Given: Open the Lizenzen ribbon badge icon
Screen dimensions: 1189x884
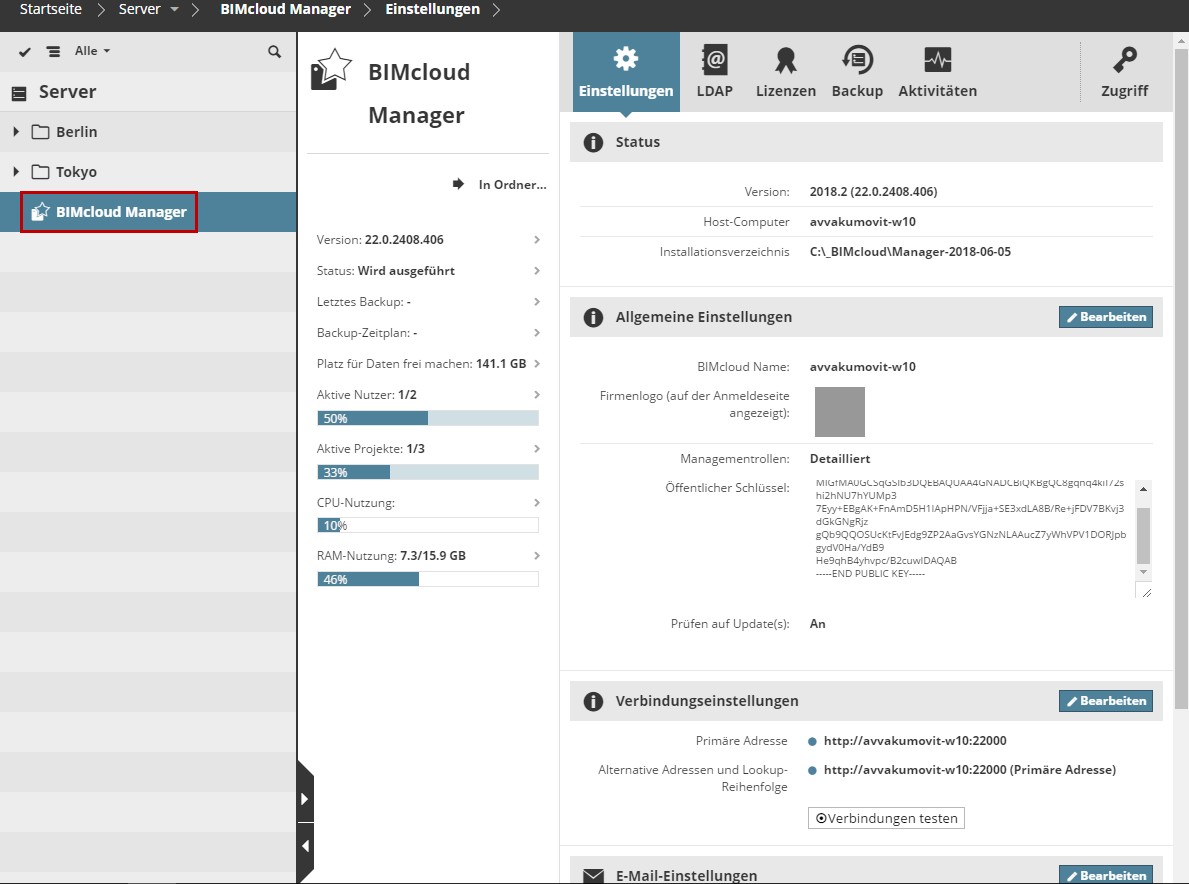Looking at the screenshot, I should click(786, 59).
